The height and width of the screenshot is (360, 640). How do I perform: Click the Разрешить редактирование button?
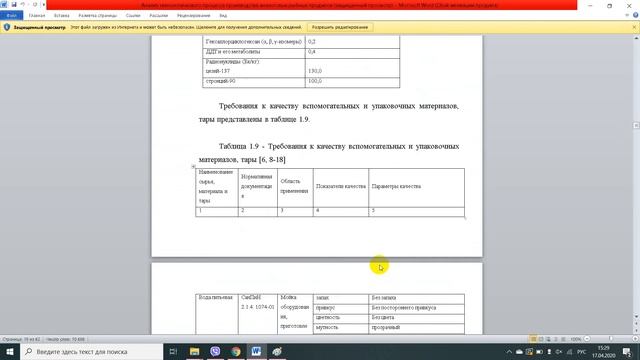(340, 27)
